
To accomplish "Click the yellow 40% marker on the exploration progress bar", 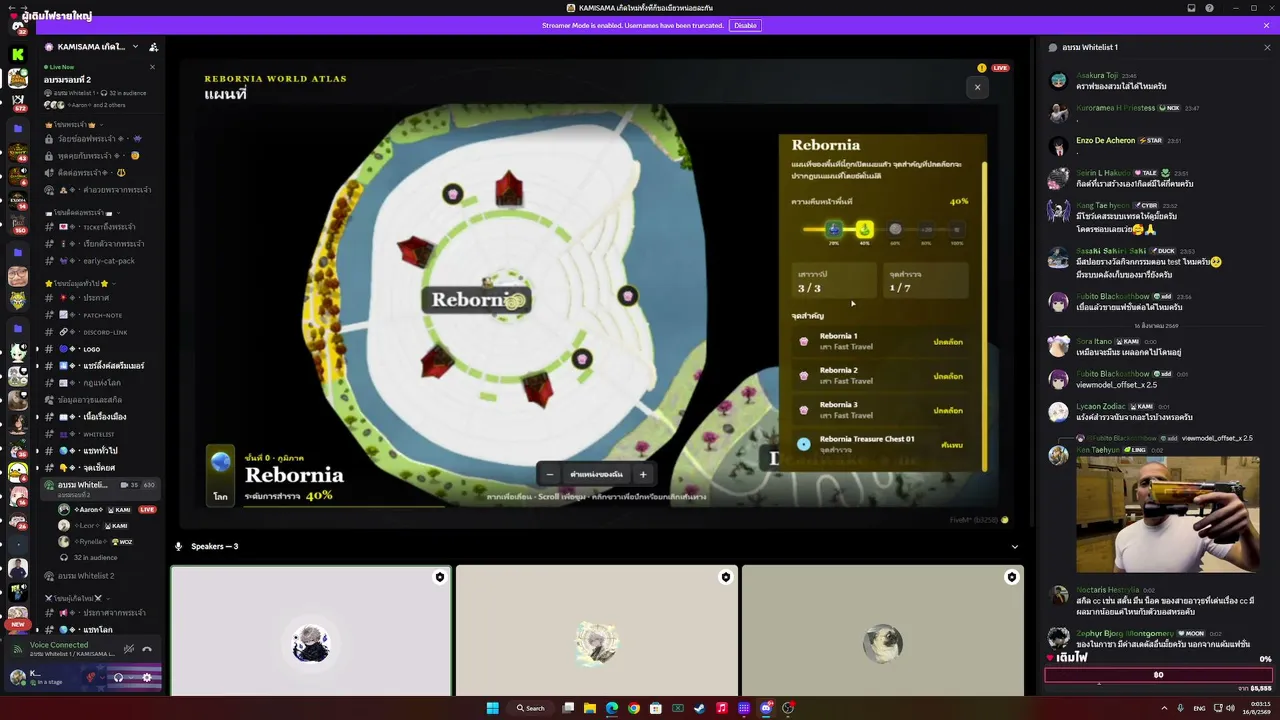I will 865,230.
